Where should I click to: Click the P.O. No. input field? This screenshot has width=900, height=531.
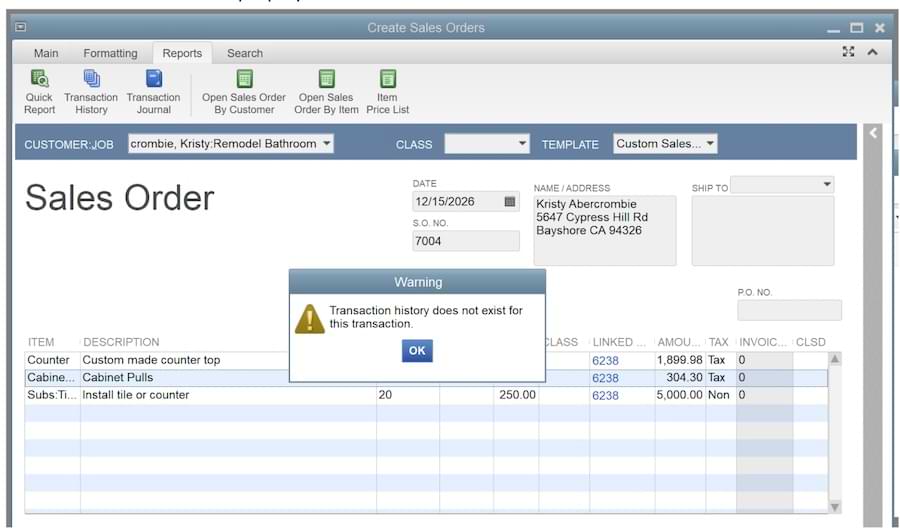point(789,311)
